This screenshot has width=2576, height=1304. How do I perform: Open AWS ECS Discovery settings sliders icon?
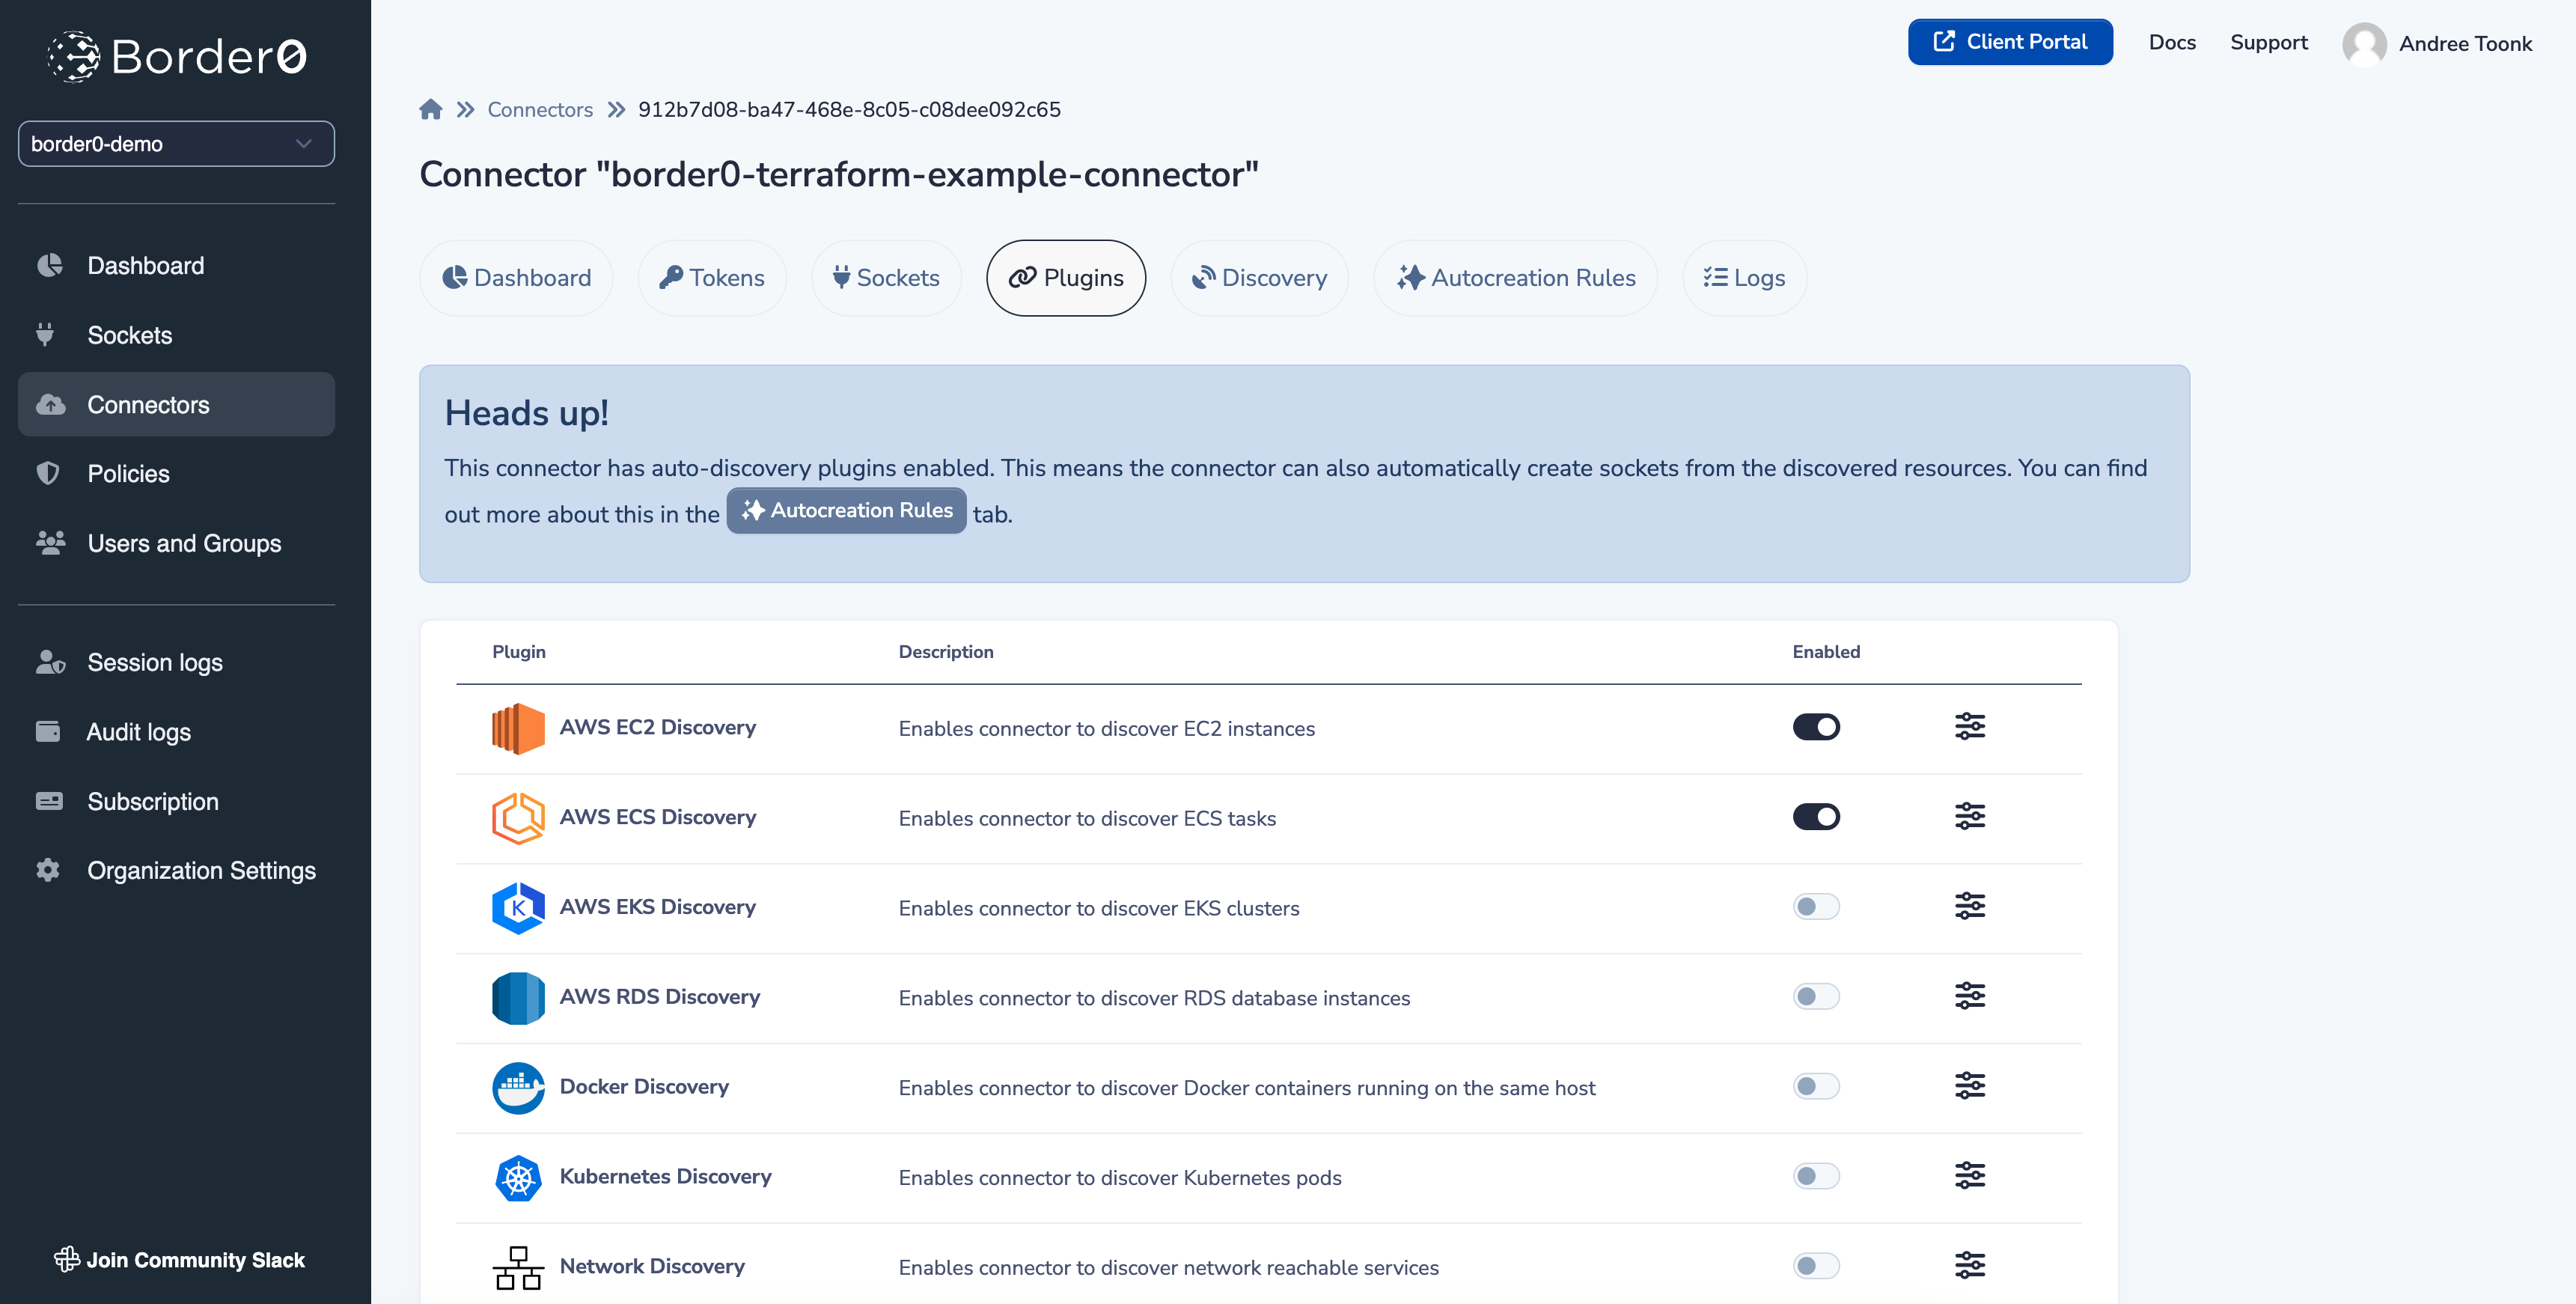click(x=1969, y=817)
